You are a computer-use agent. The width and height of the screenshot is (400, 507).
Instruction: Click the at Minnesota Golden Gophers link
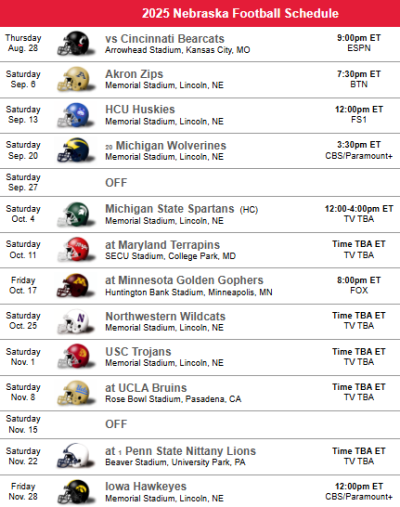pos(184,280)
